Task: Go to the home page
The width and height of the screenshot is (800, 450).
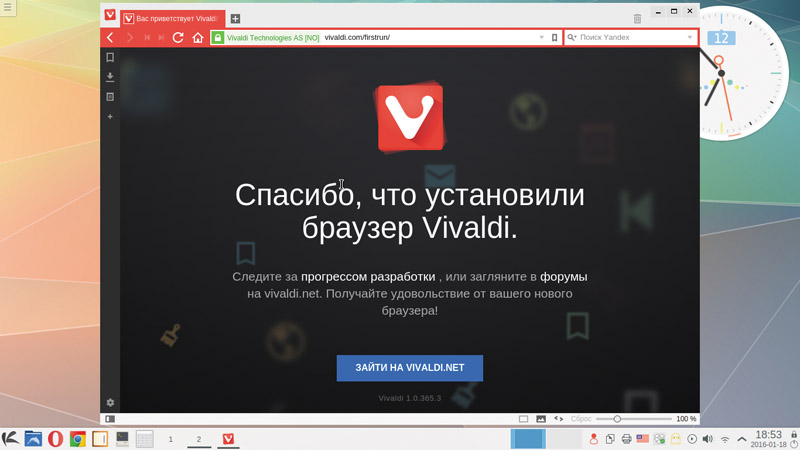Action: [x=198, y=37]
